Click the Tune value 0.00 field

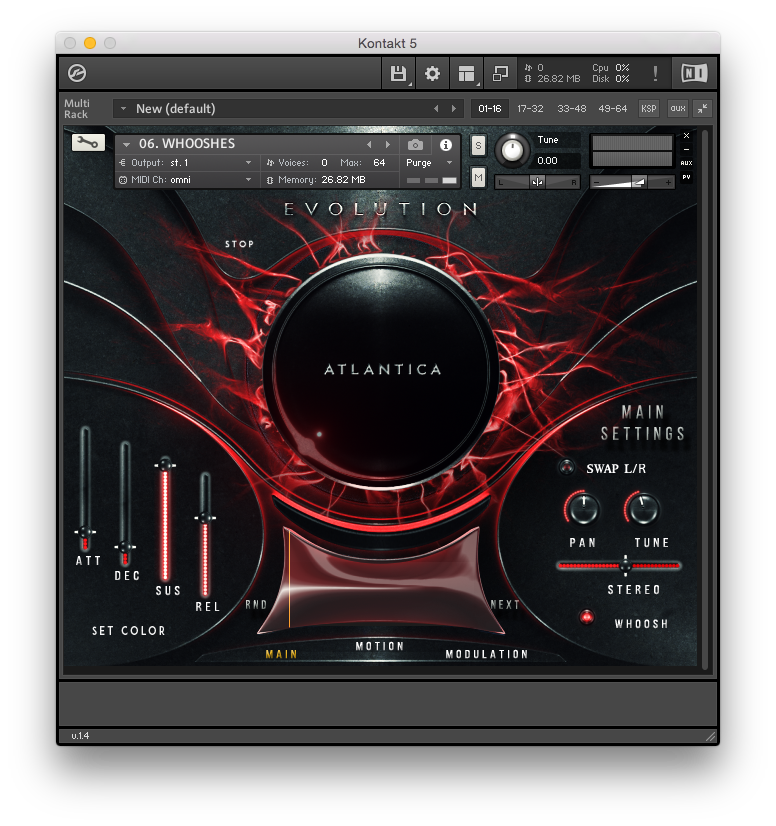pyautogui.click(x=557, y=160)
